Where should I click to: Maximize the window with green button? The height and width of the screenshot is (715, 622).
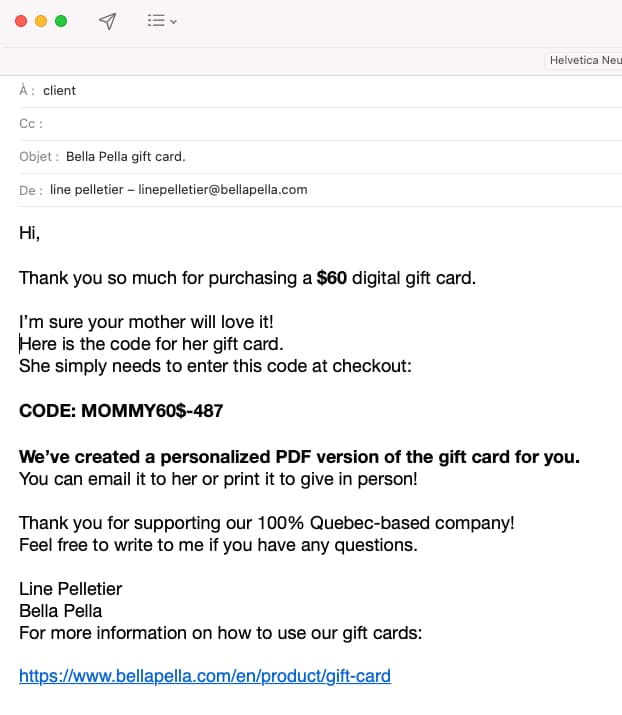point(61,21)
